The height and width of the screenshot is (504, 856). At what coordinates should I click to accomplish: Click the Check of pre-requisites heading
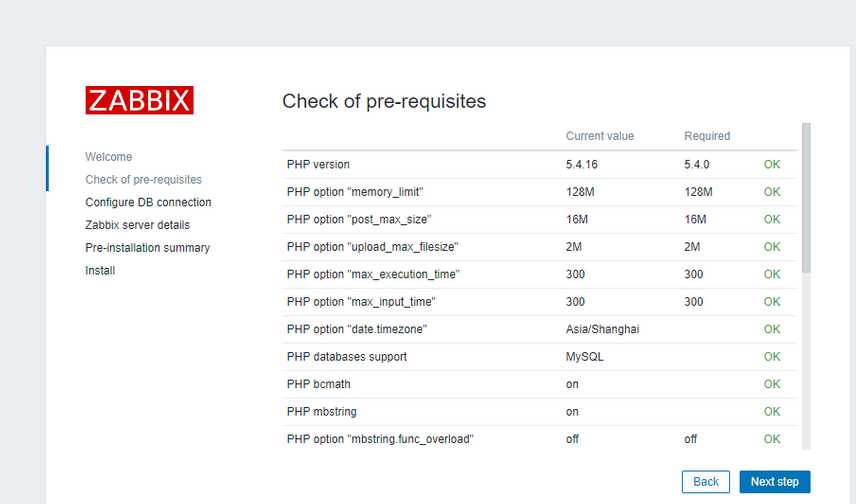(x=384, y=102)
